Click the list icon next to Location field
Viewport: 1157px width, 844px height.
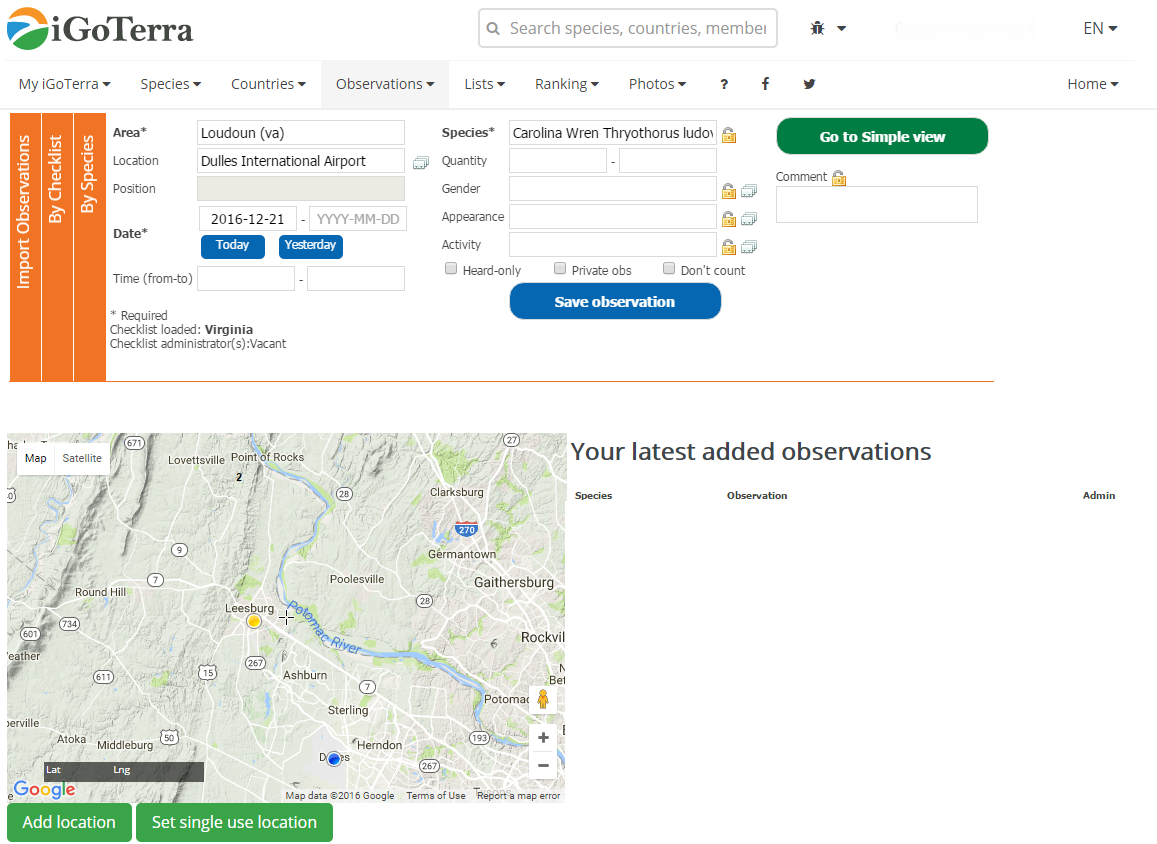click(420, 162)
